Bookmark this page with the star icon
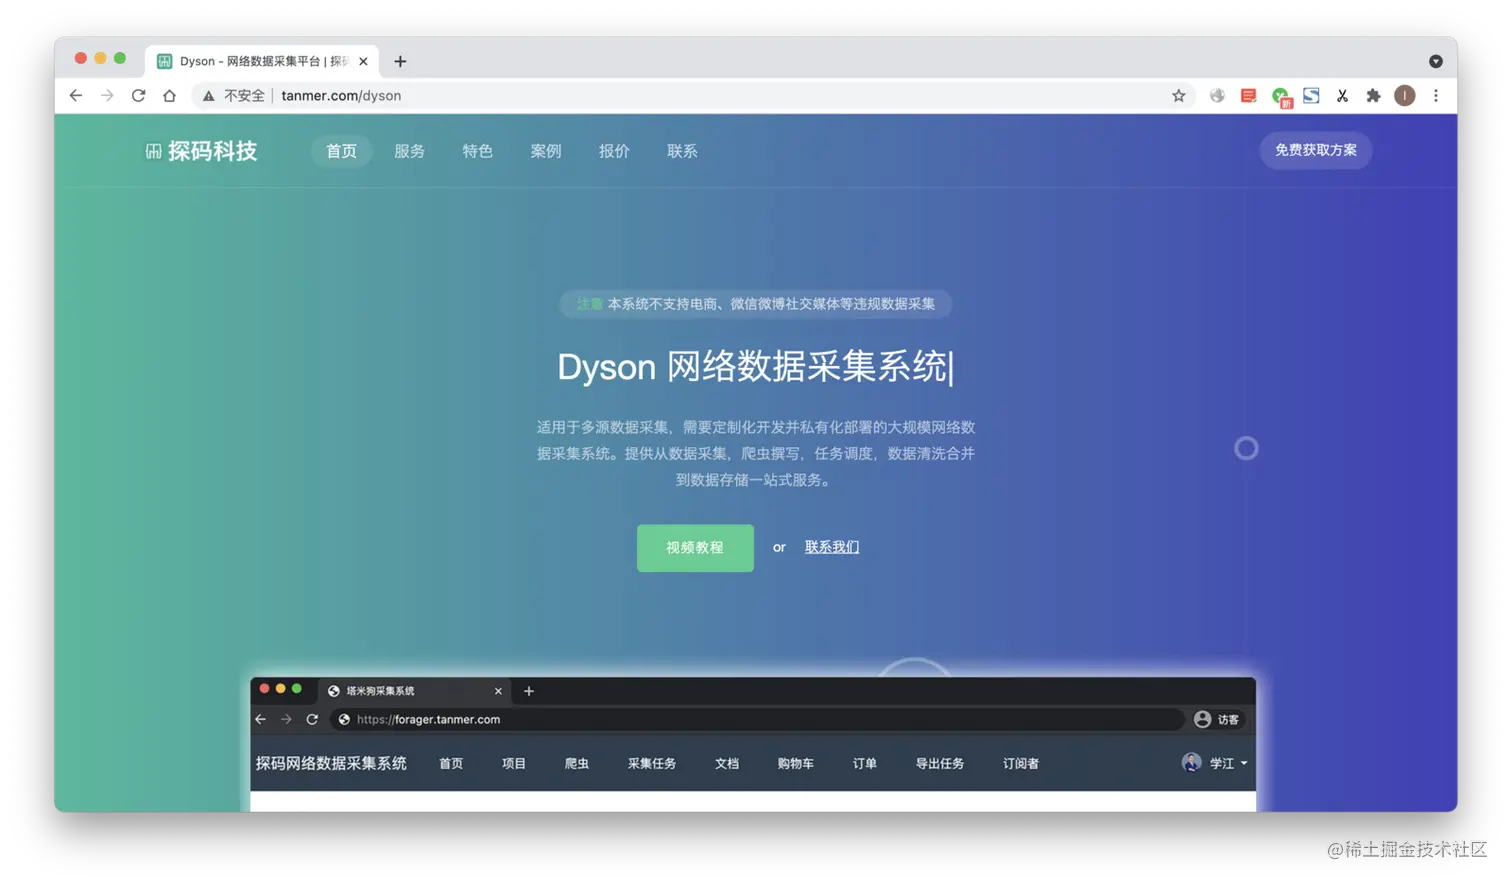Screen dimensions: 1512x884 click(x=1179, y=96)
